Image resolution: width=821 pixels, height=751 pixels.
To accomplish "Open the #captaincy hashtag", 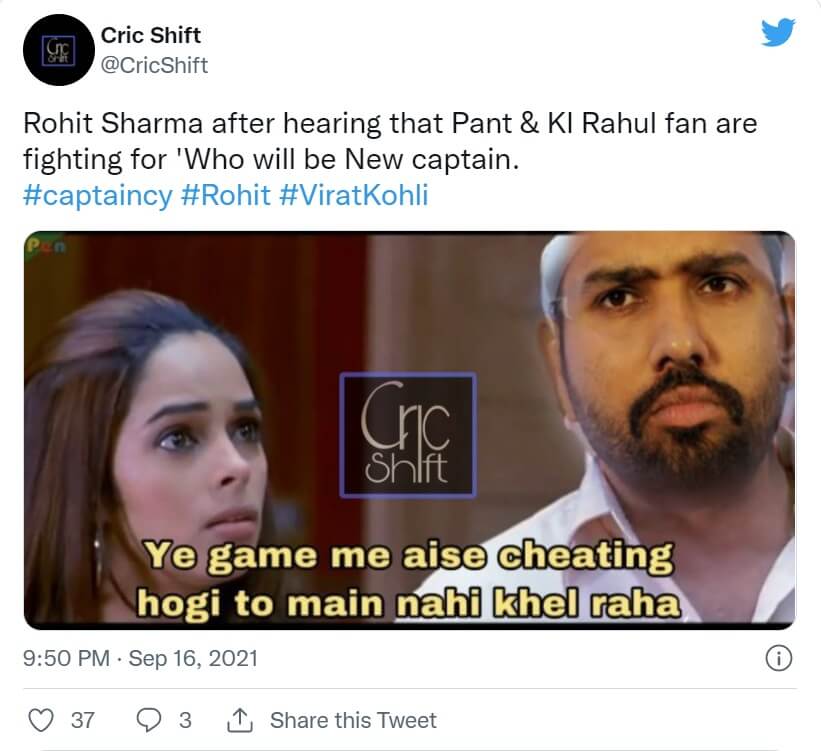I will click(97, 195).
